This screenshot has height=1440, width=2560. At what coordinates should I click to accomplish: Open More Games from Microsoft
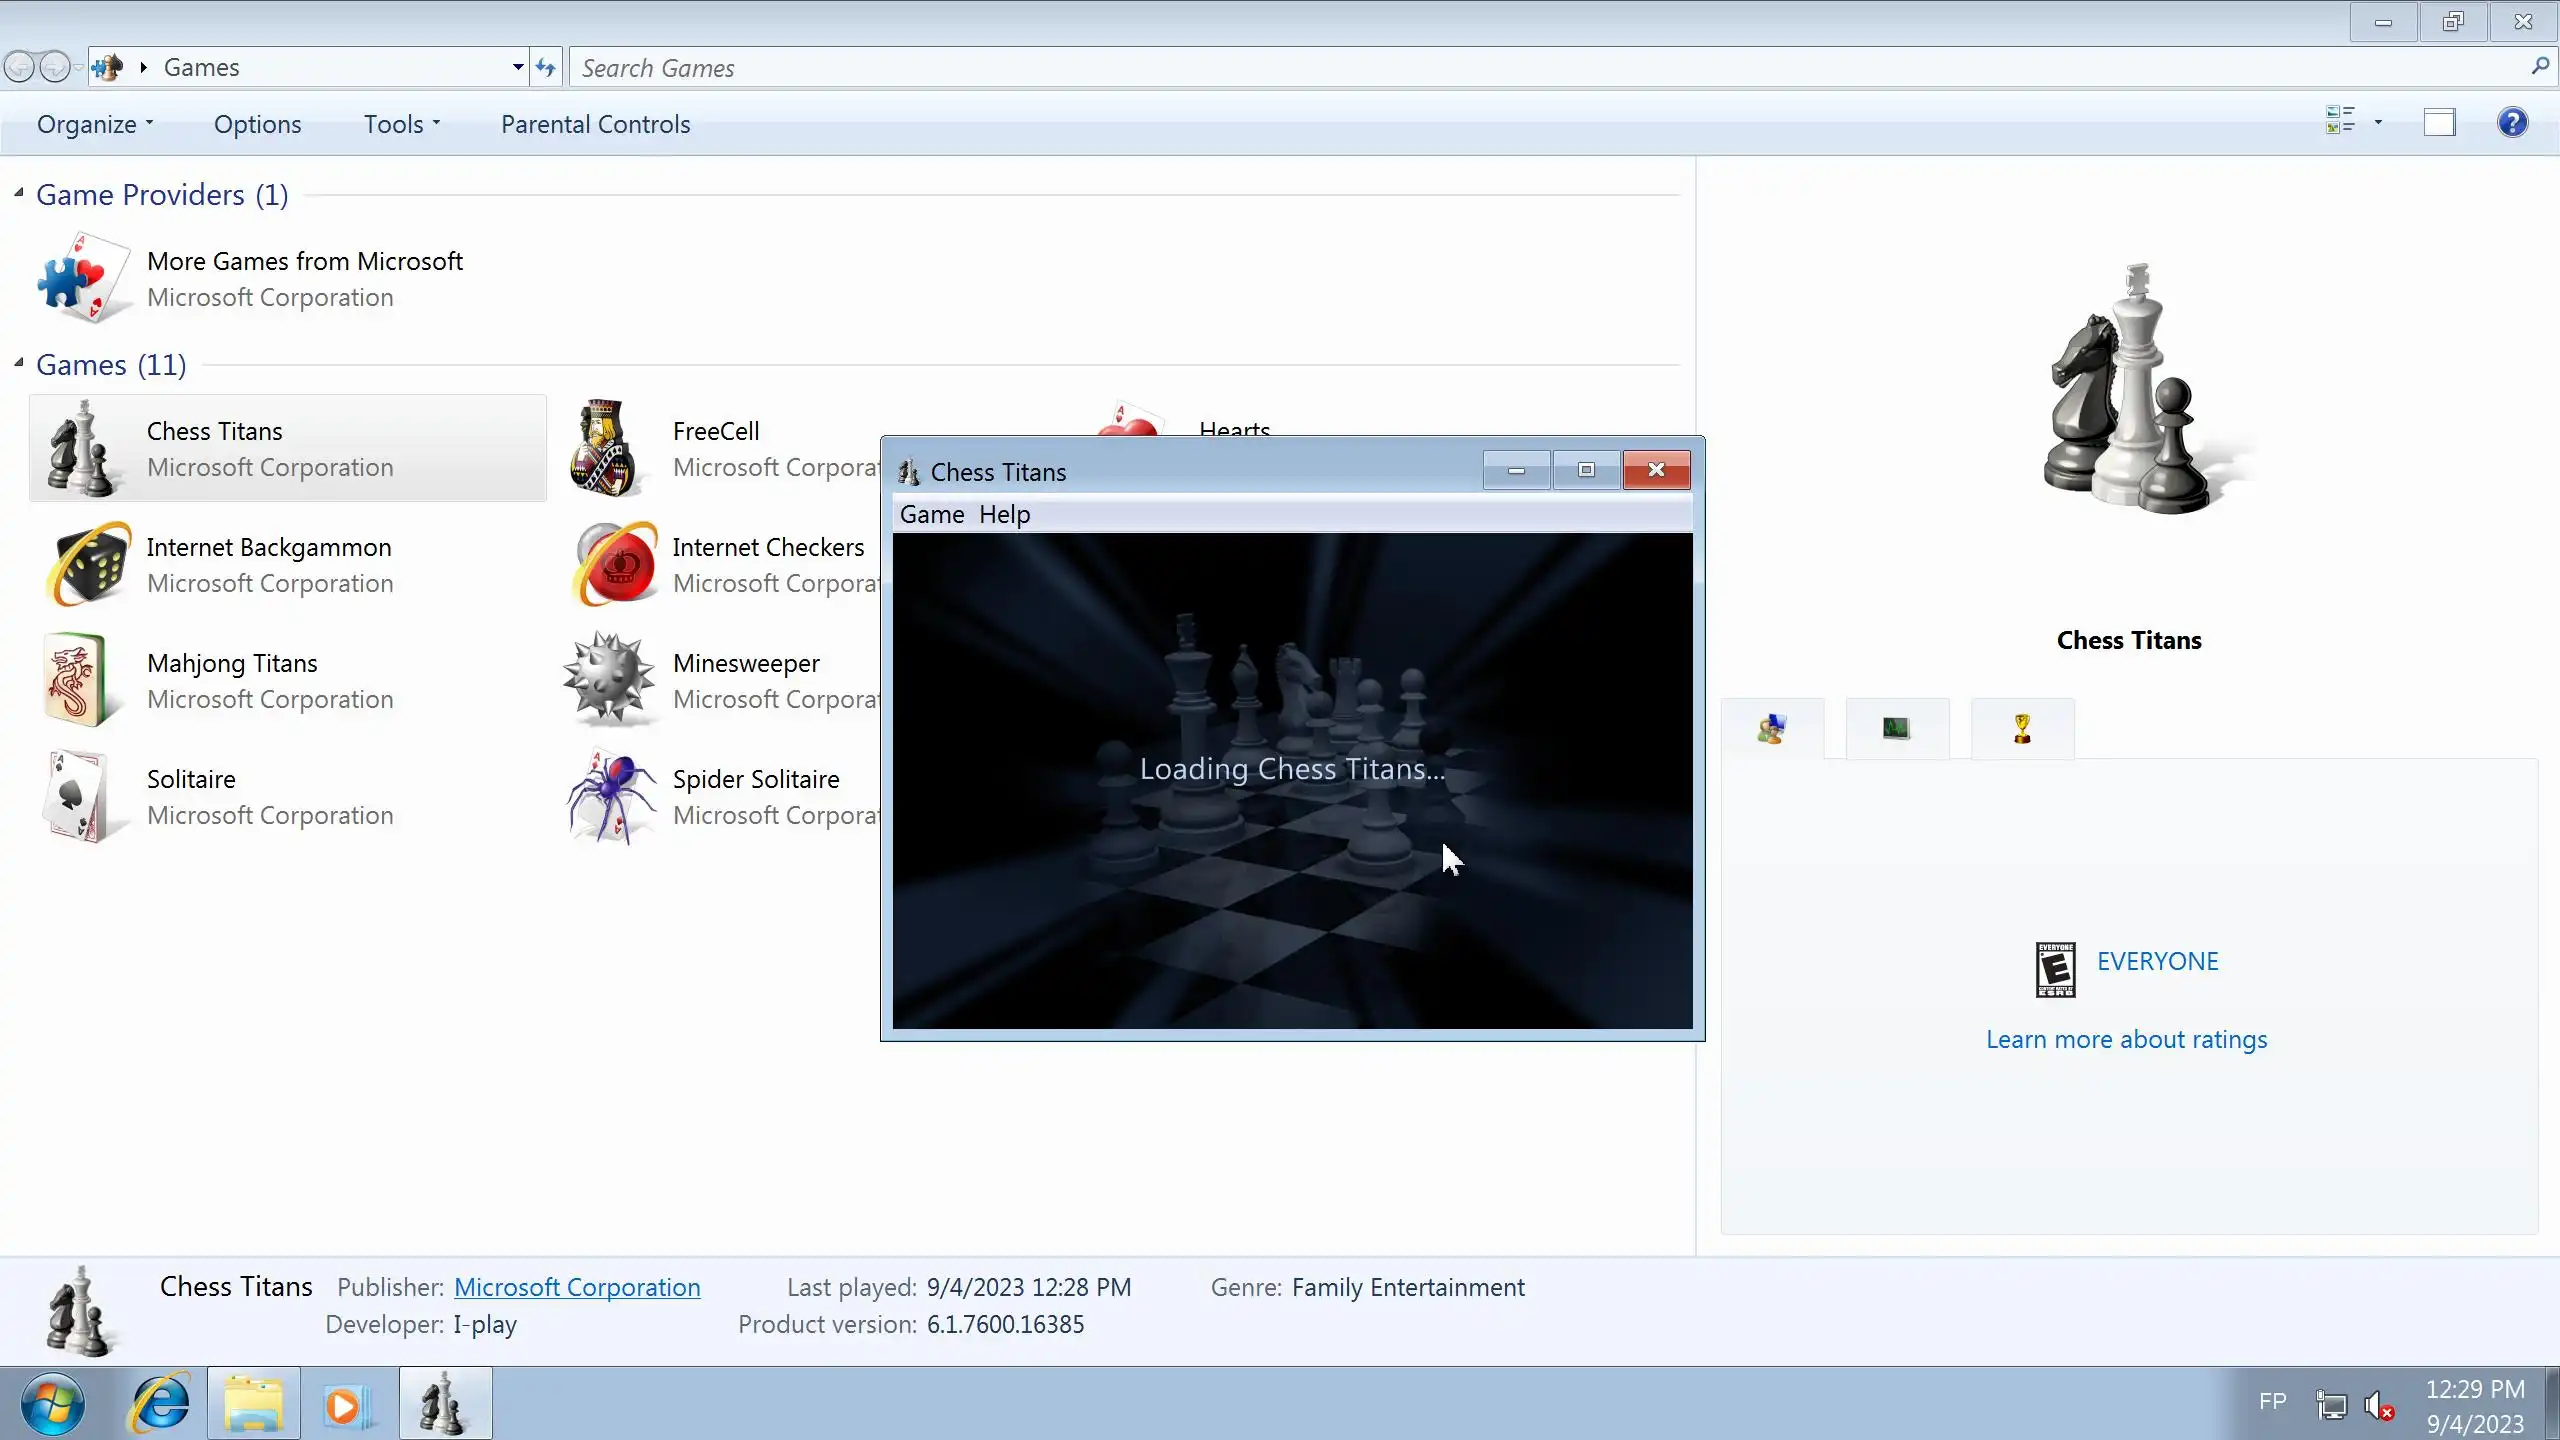click(x=304, y=262)
